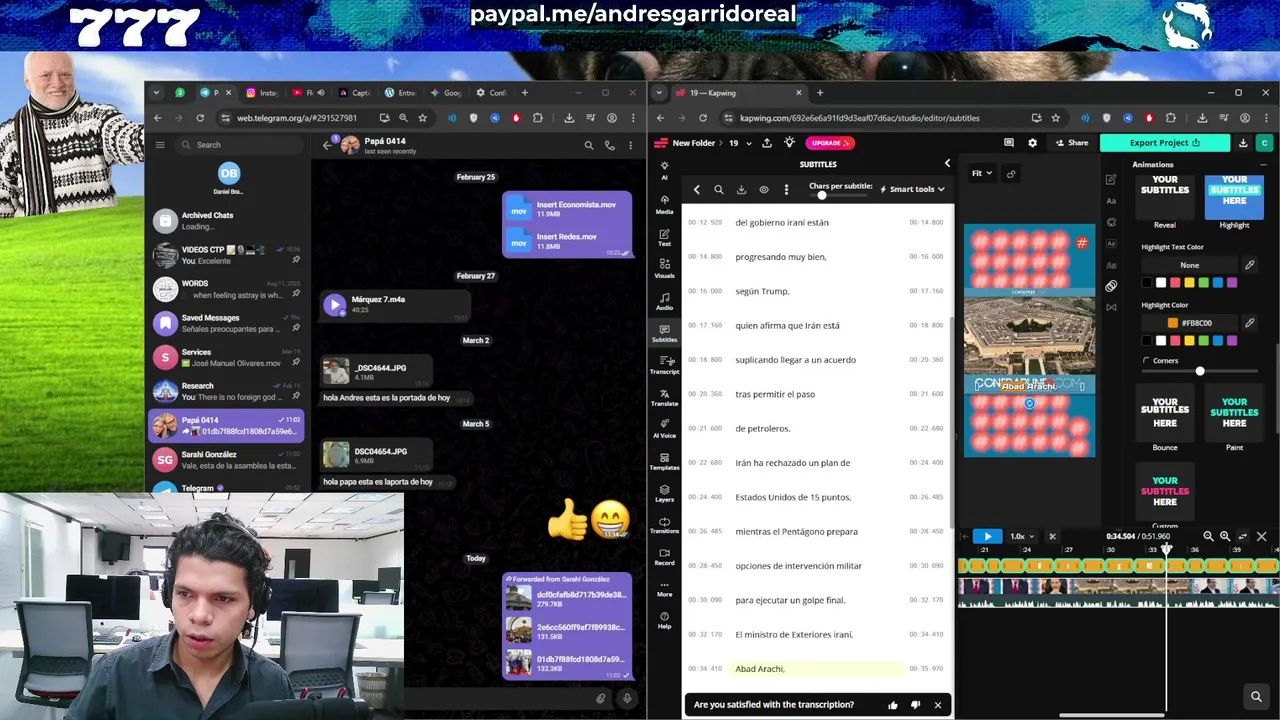
Task: Switch to the Subtitles sidebar tab
Action: 664,333
